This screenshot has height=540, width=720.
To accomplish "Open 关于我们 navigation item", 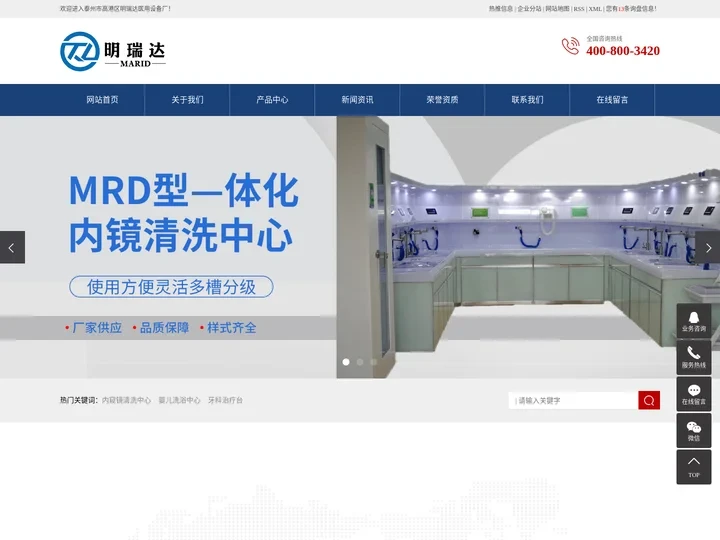I will coord(187,100).
